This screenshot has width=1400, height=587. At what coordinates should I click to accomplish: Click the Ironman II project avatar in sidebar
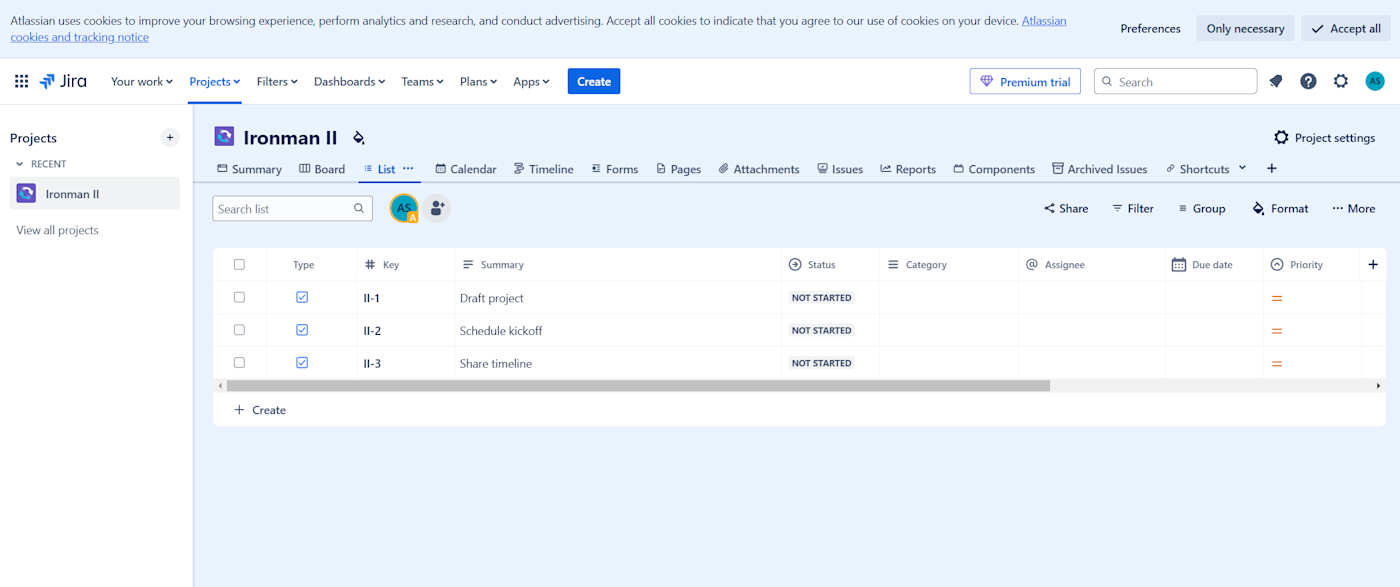pyautogui.click(x=26, y=194)
